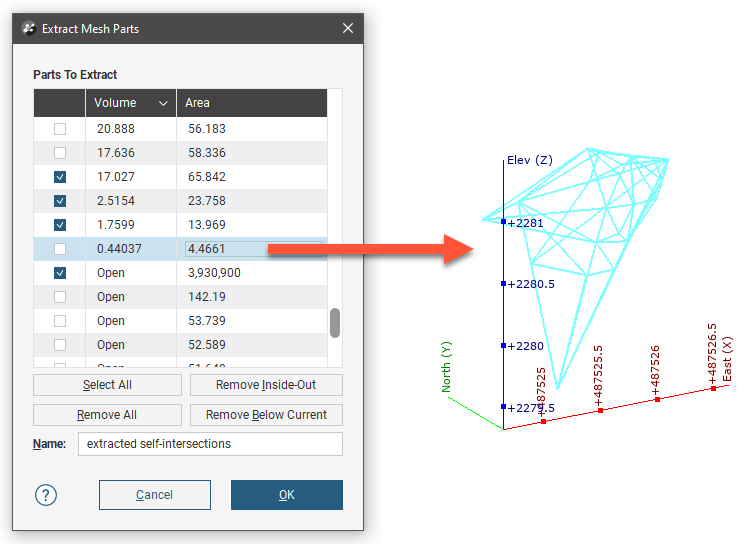Click the parts list vertical scrollbar handle
The image size is (746, 544).
335,323
